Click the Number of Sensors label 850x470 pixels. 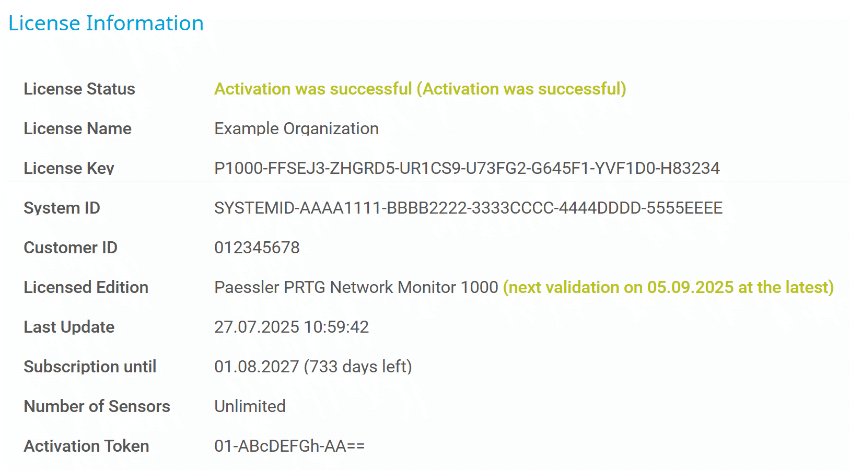point(97,407)
